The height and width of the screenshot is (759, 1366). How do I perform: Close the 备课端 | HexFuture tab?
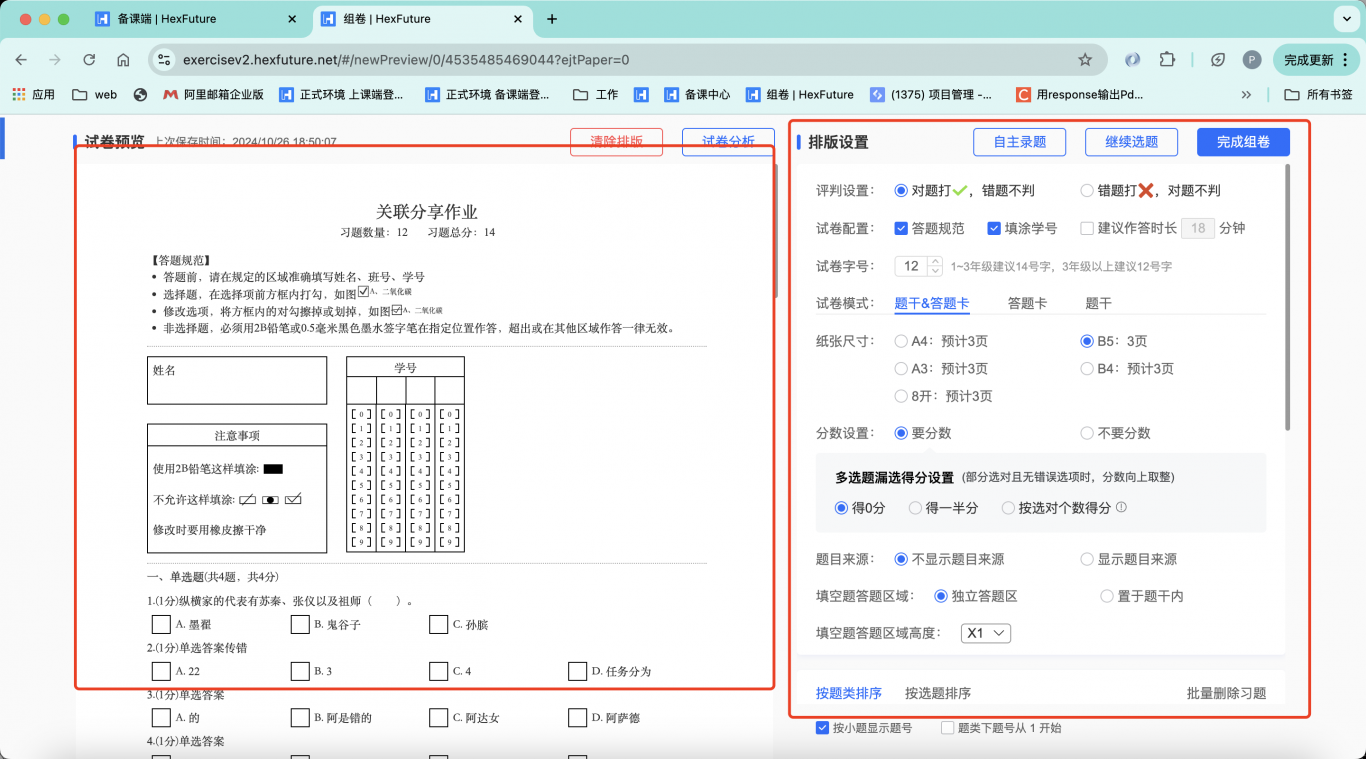click(x=292, y=19)
